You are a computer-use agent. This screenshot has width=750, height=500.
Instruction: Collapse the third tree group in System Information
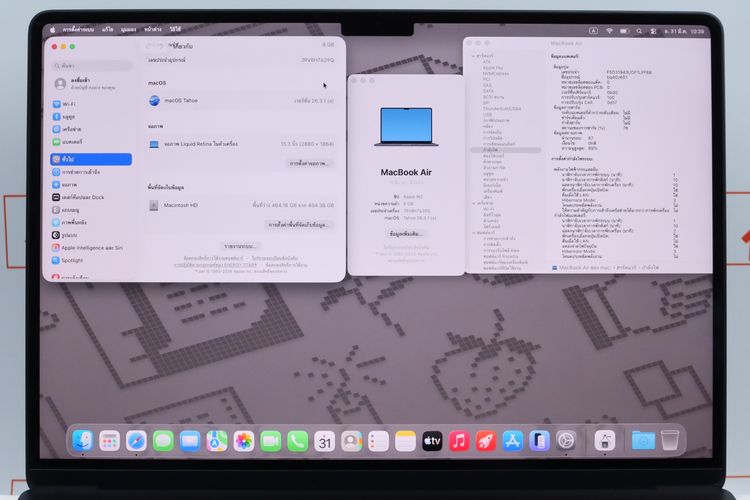coord(473,233)
